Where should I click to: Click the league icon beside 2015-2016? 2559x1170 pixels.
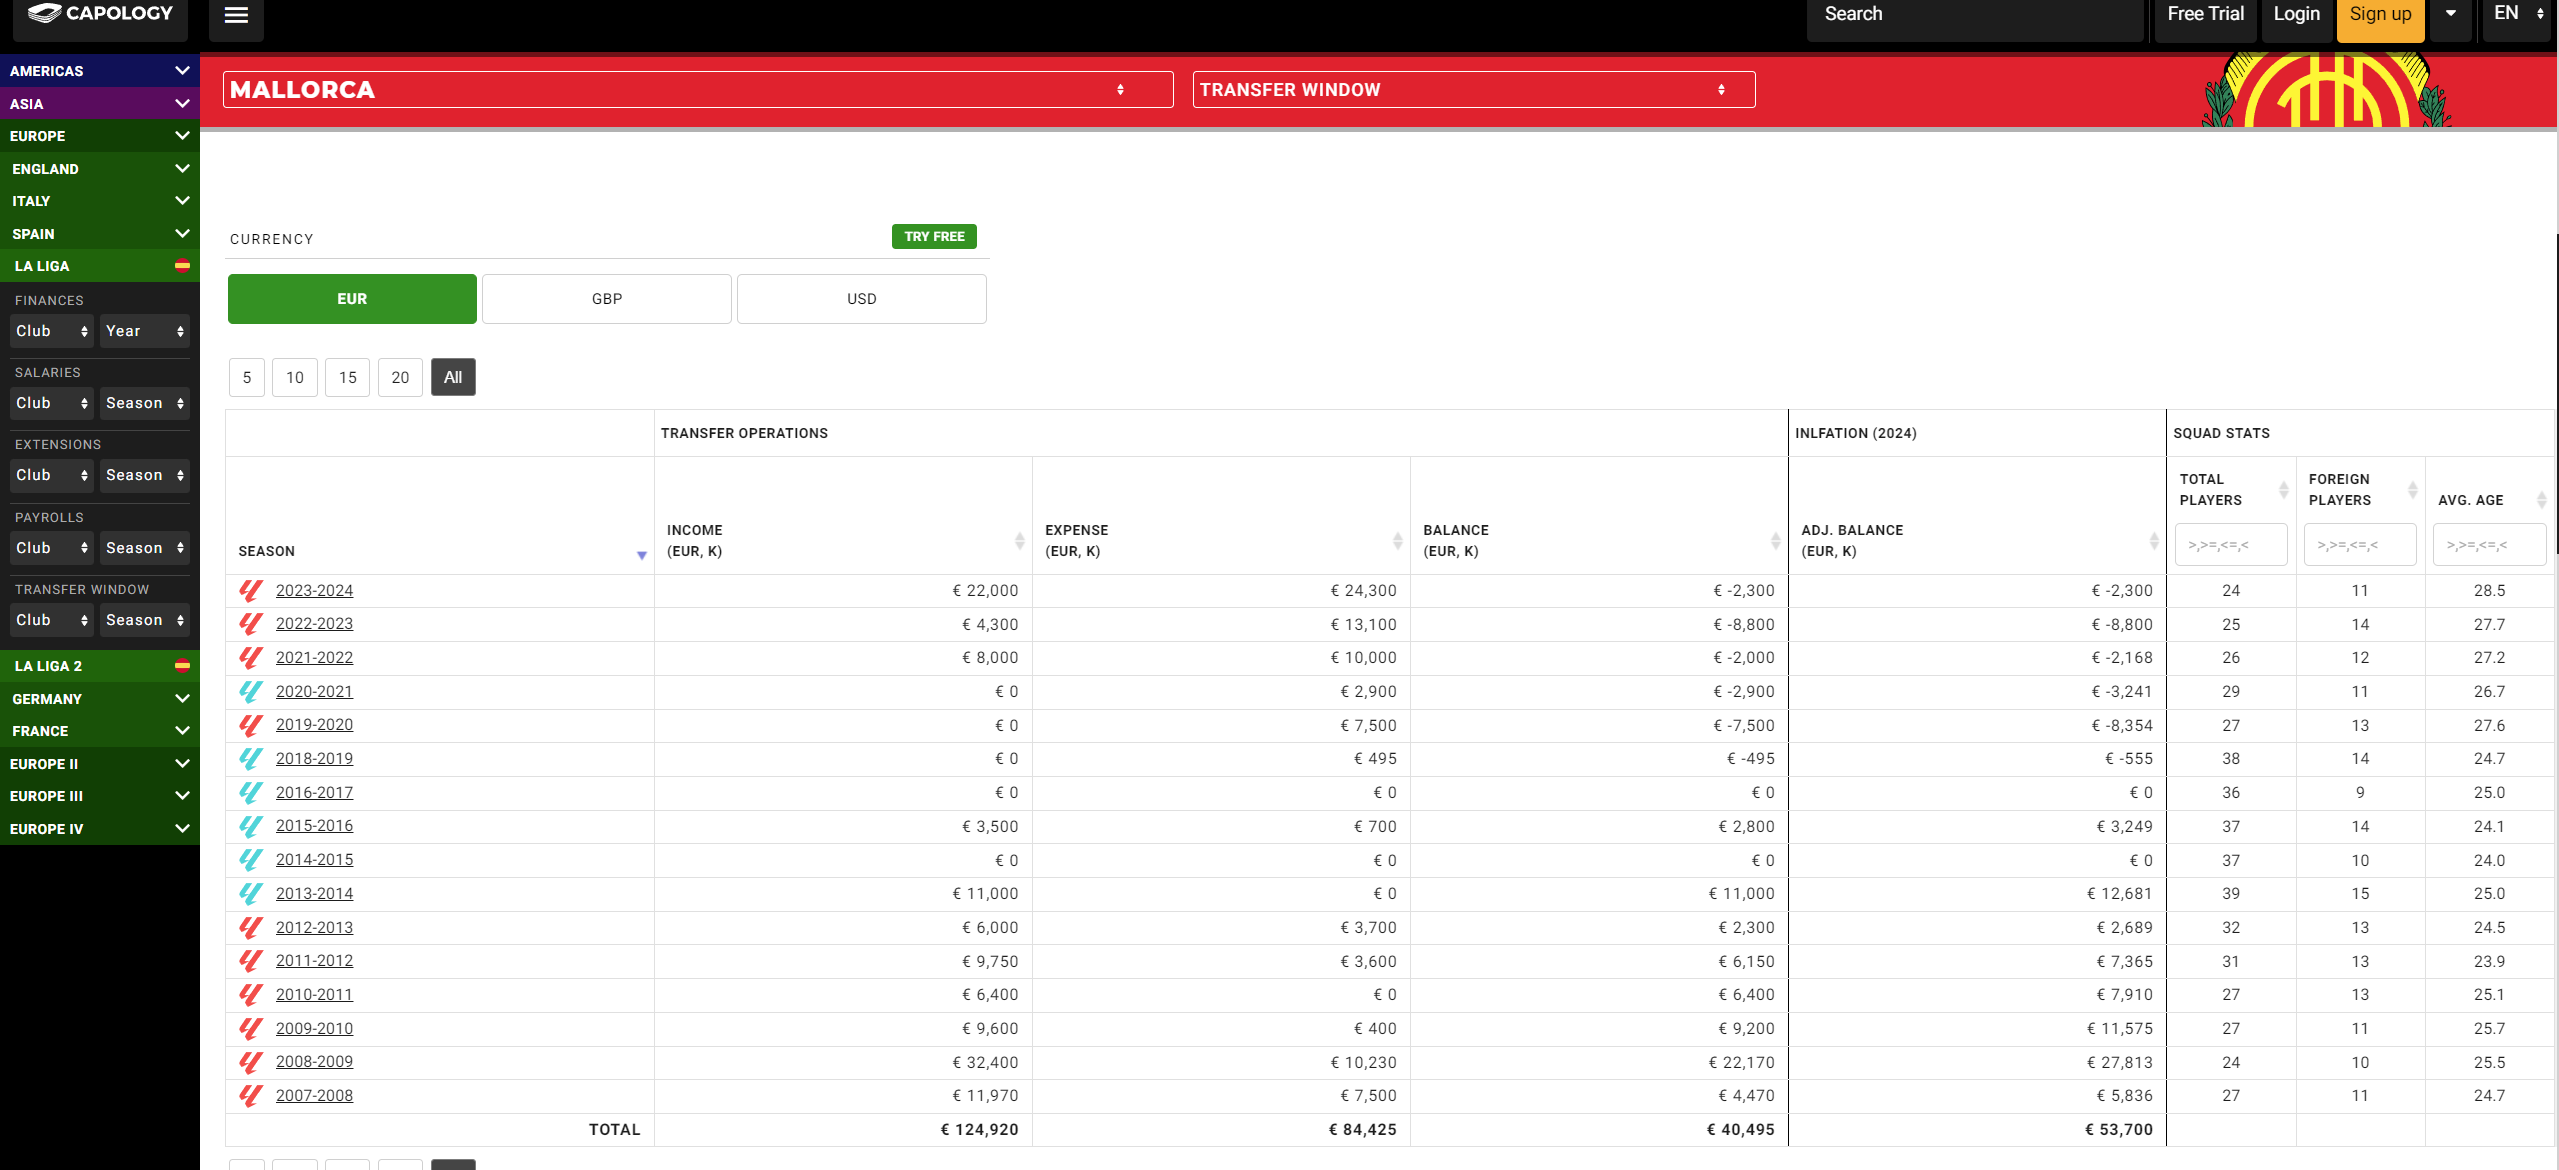tap(251, 826)
